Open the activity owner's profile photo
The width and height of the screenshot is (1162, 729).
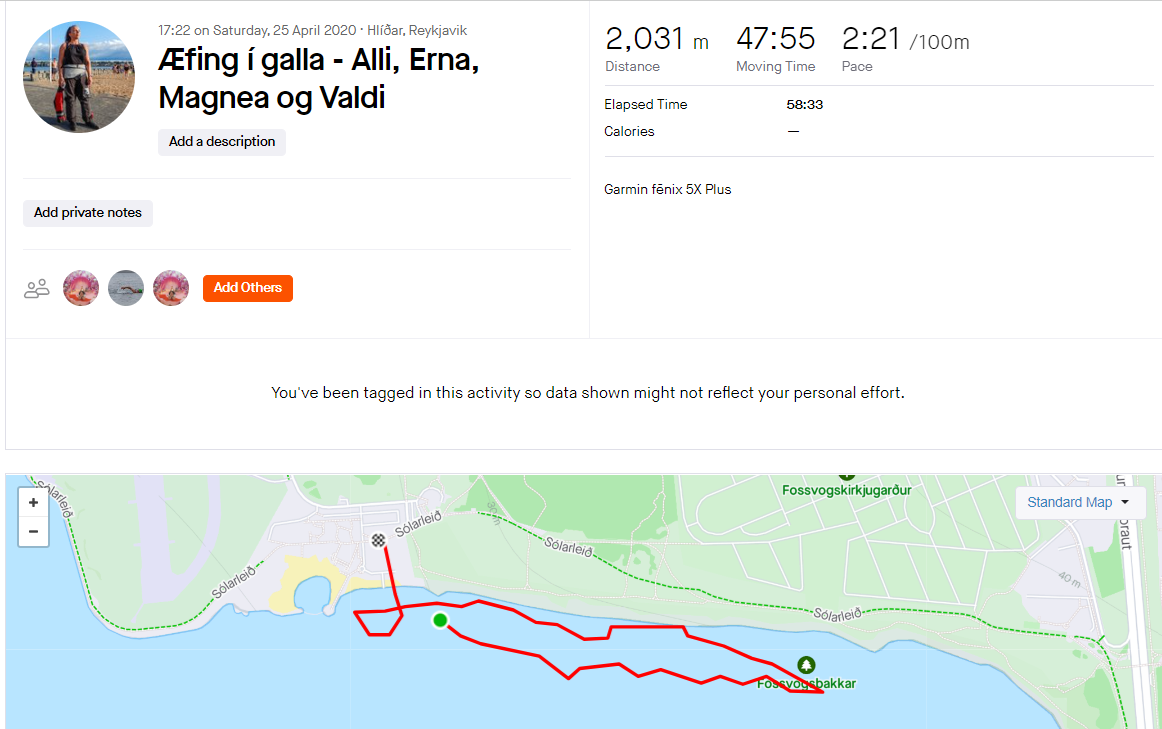pyautogui.click(x=78, y=77)
